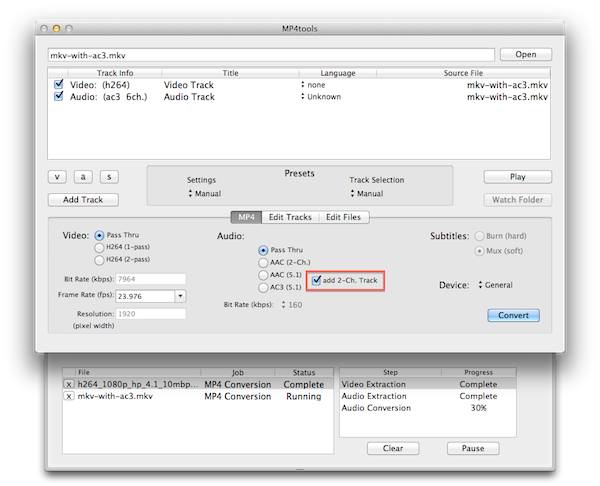Select the Audio Extraction step row
This screenshot has width=600, height=486.
coord(427,396)
